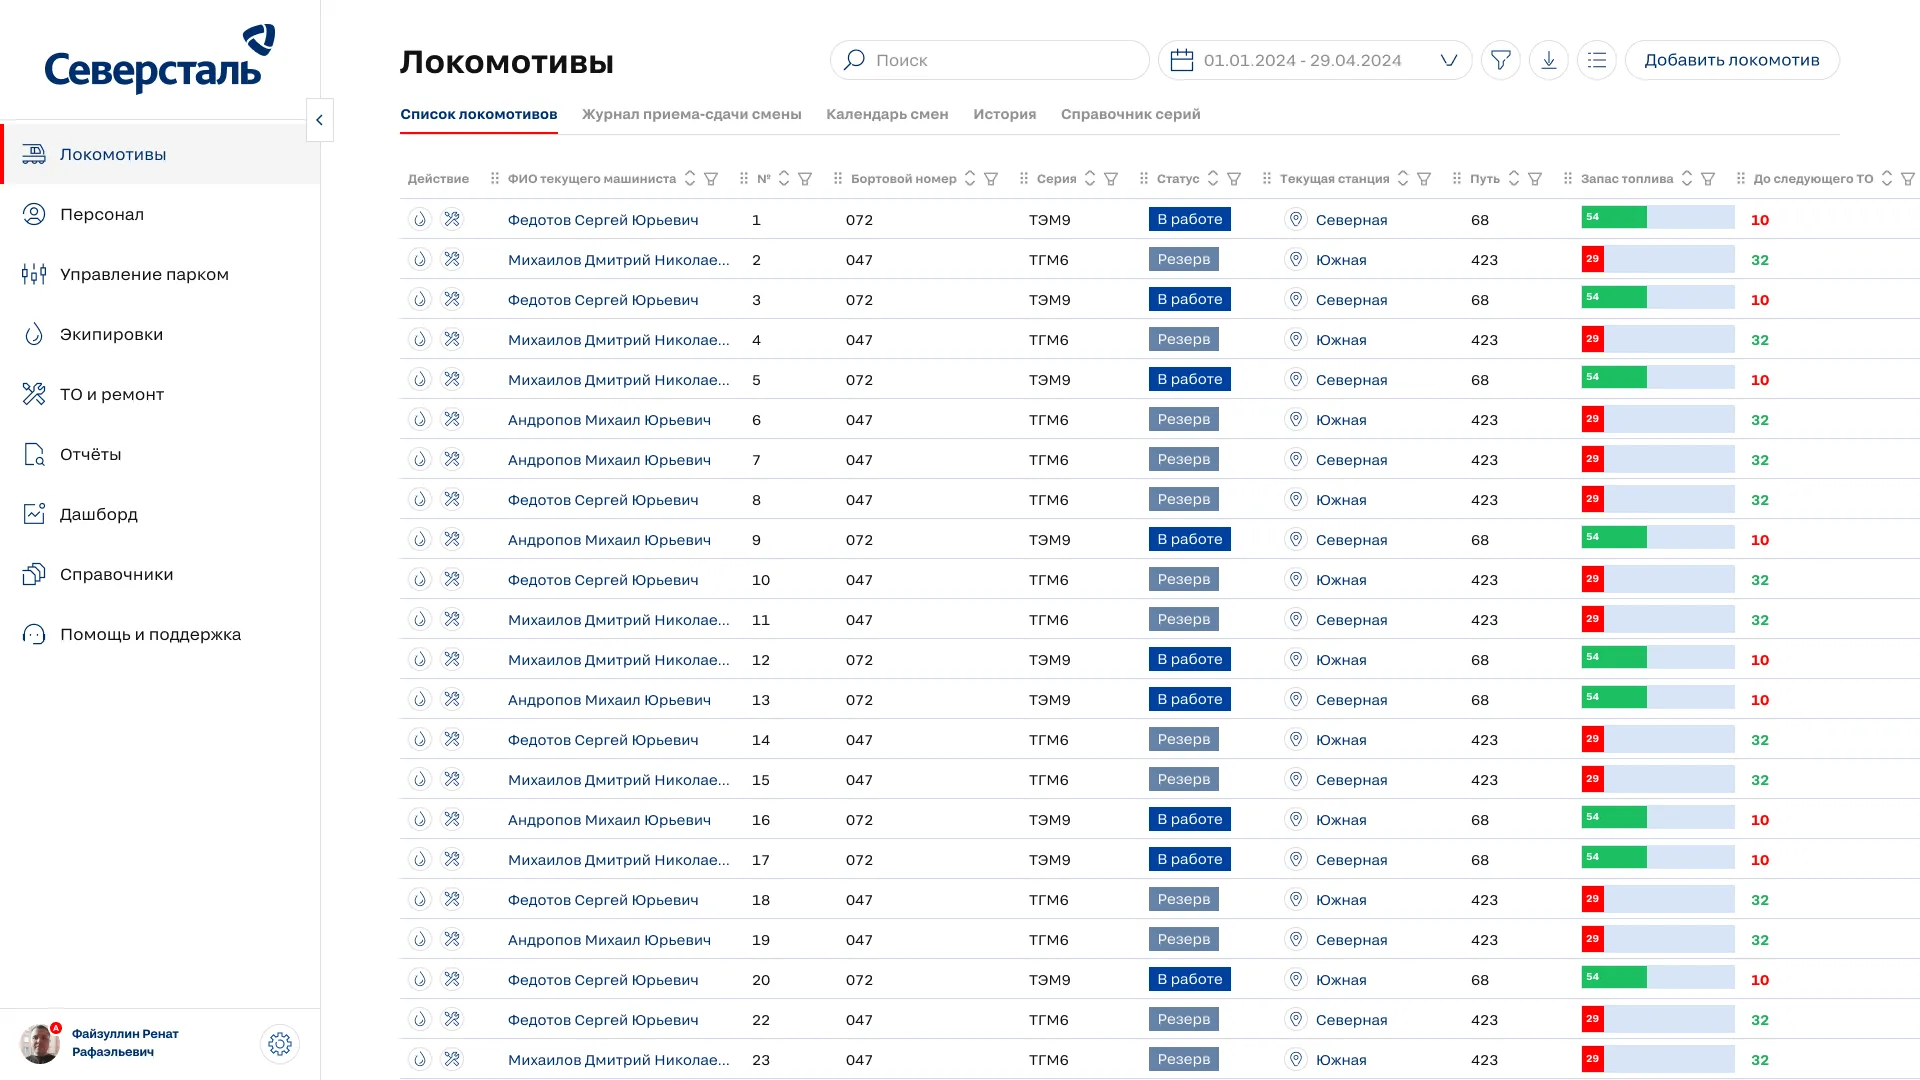This screenshot has width=1920, height=1080.
Task: Click the repair tools icon in row 20
Action: tap(452, 979)
